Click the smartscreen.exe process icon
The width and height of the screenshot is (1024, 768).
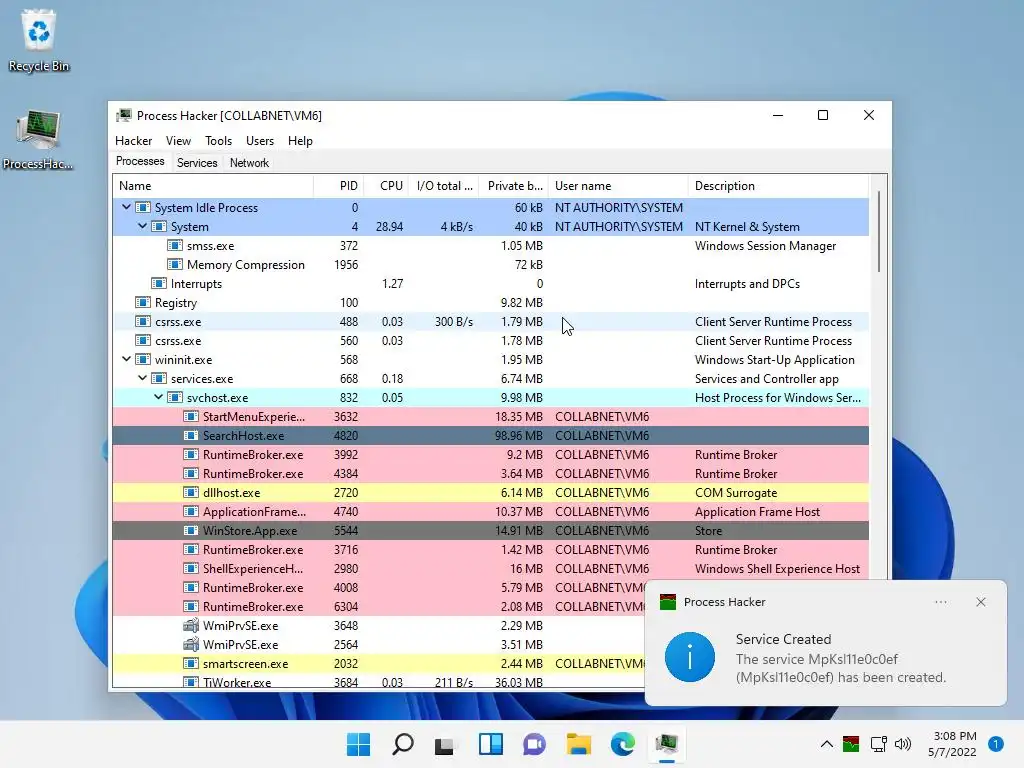point(191,664)
